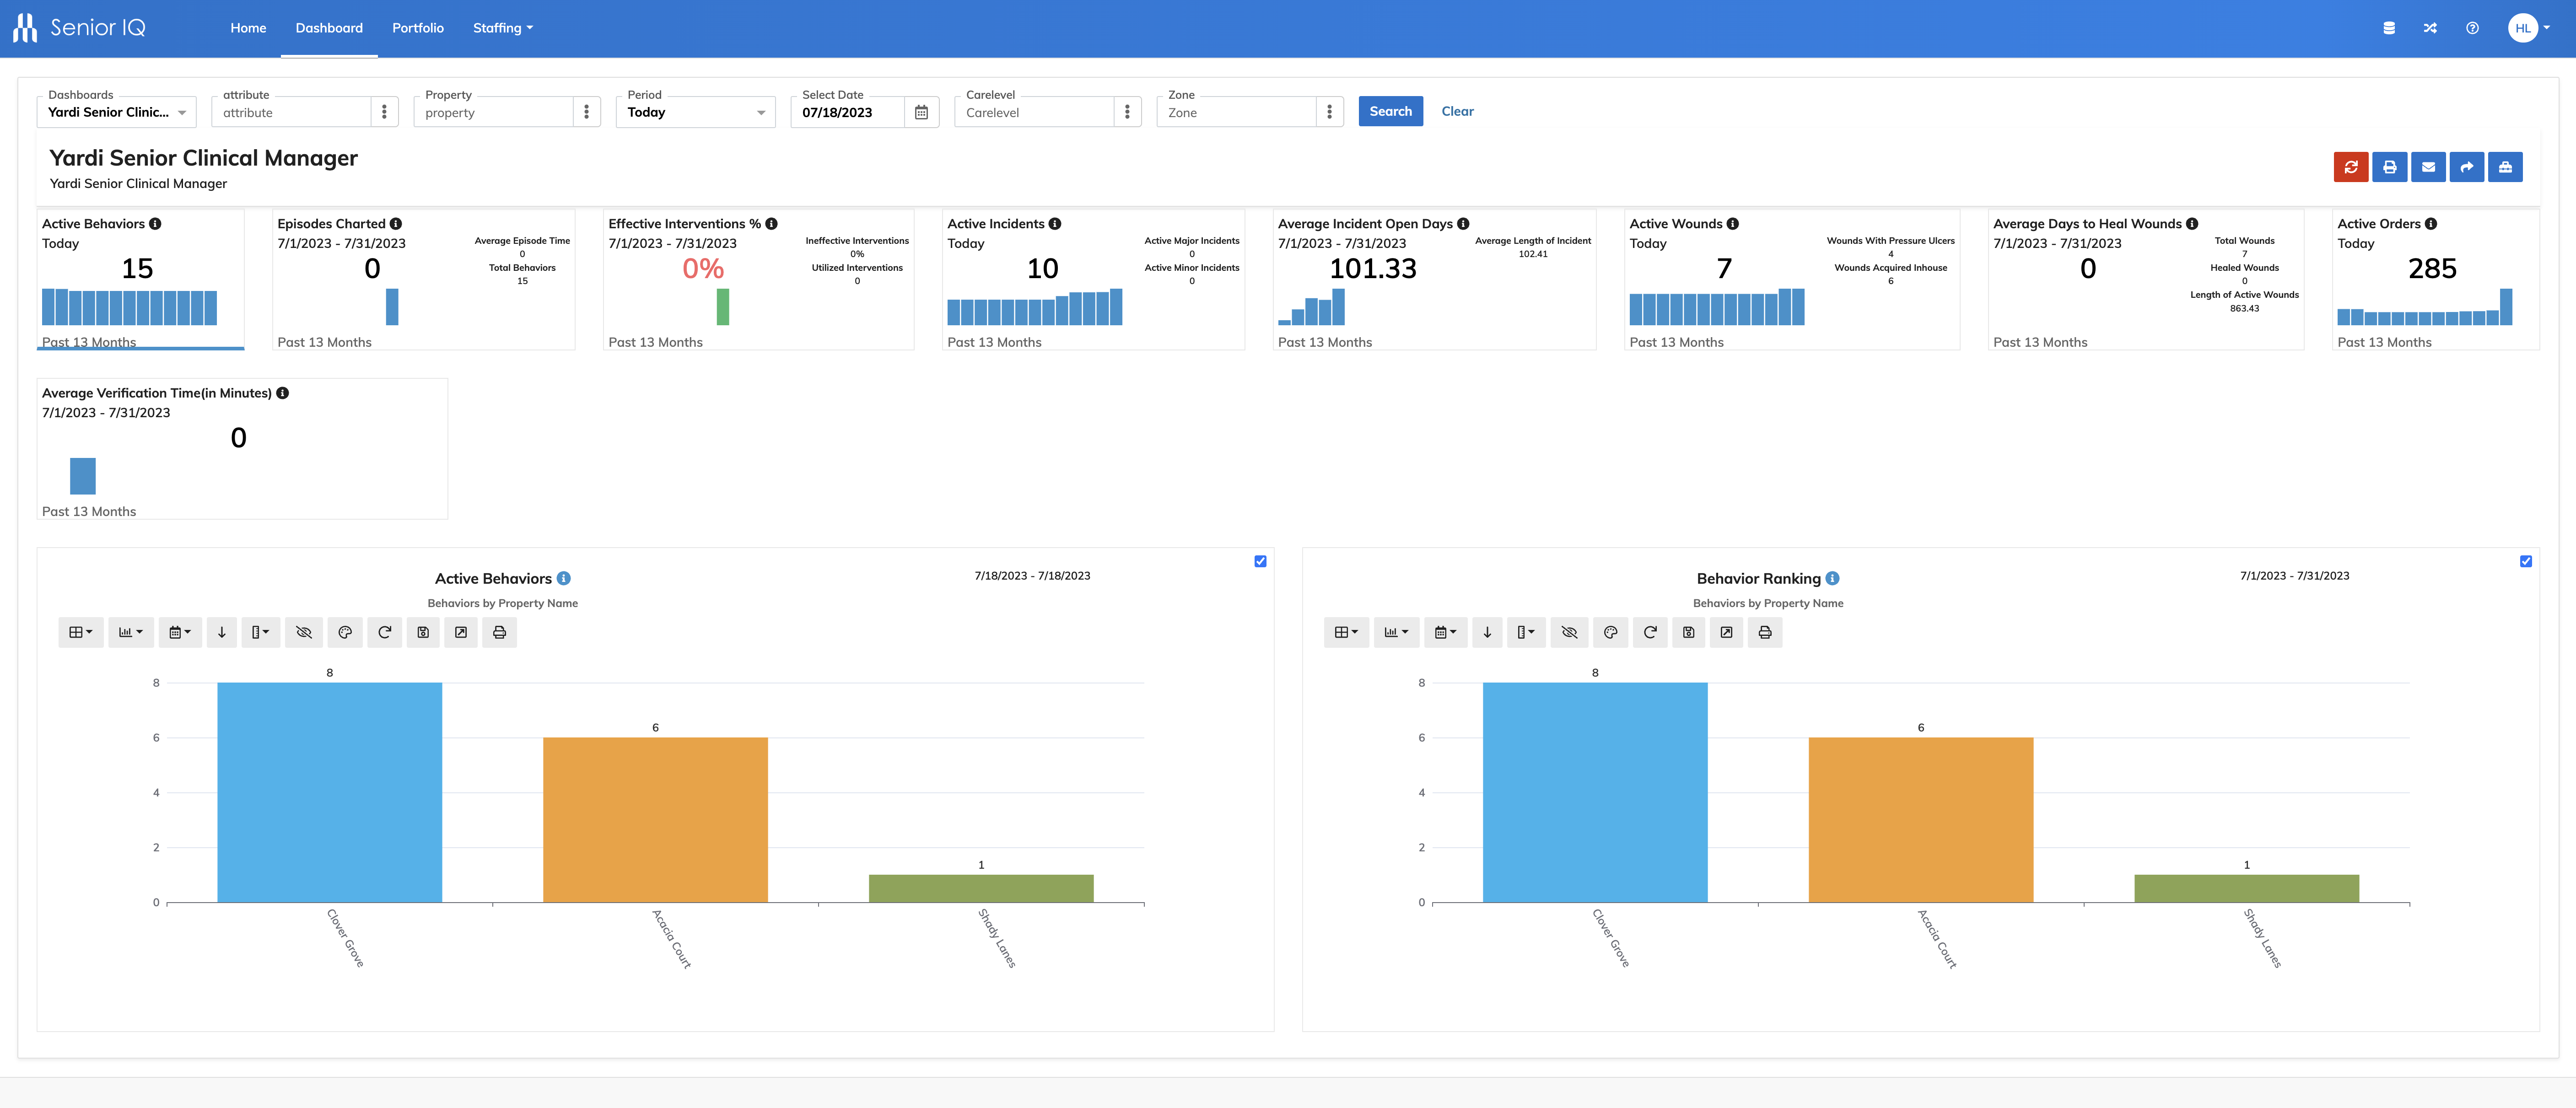
Task: Uncheck the Behavior Ranking chart checkbox
Action: point(2527,561)
